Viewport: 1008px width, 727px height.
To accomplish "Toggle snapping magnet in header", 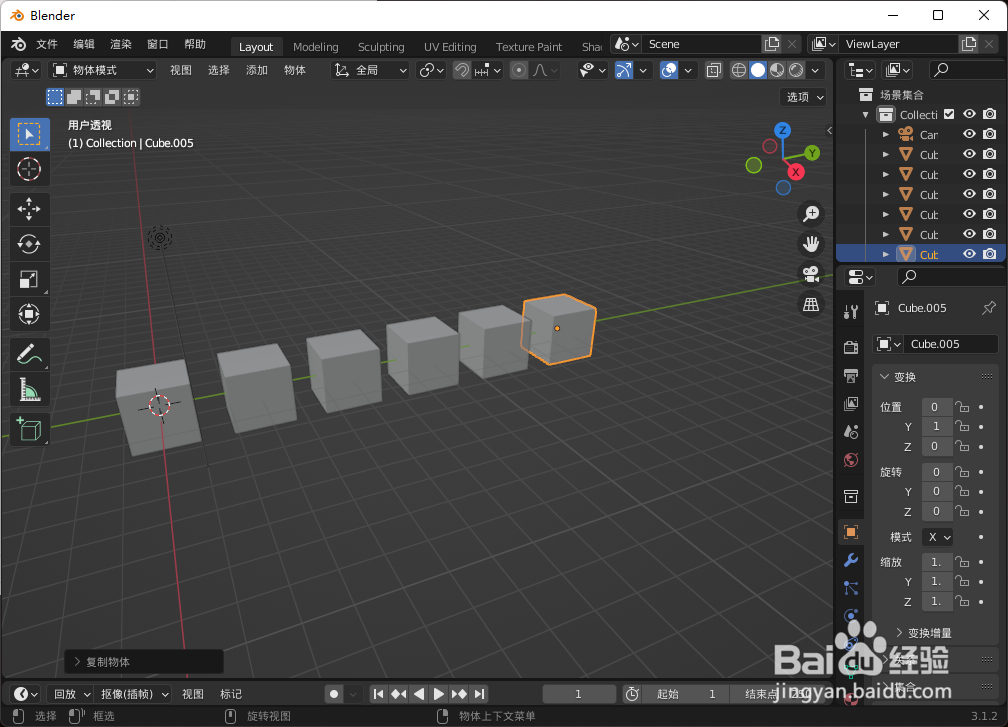I will click(x=462, y=70).
